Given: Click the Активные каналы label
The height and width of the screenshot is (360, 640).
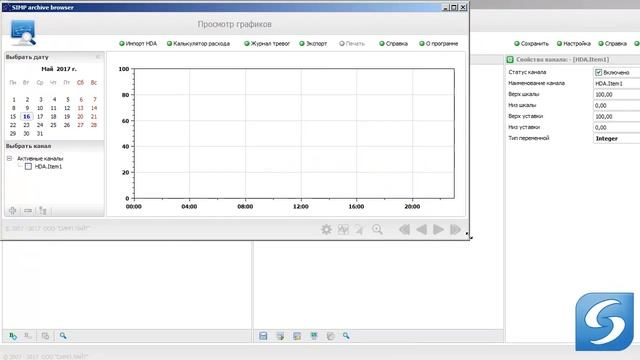Looking at the screenshot, I should point(40,158).
